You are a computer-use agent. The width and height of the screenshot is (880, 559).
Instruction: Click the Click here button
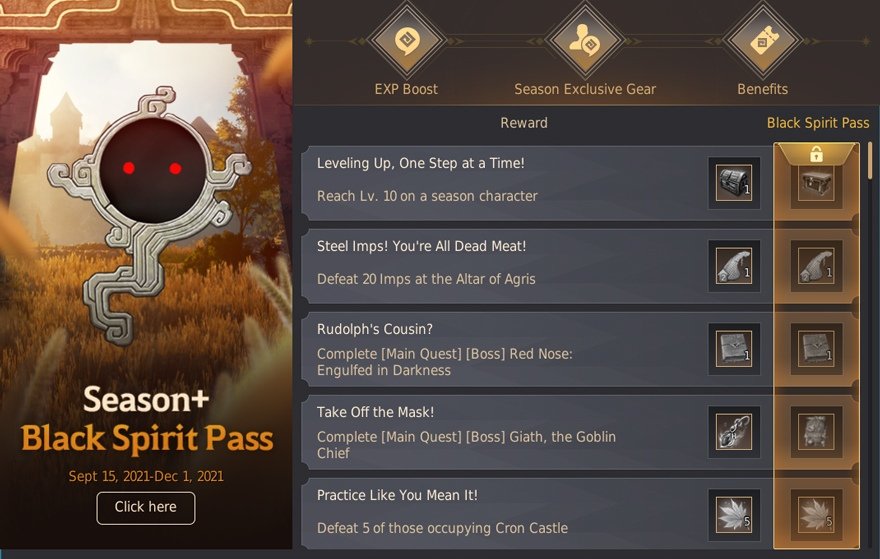pyautogui.click(x=146, y=508)
